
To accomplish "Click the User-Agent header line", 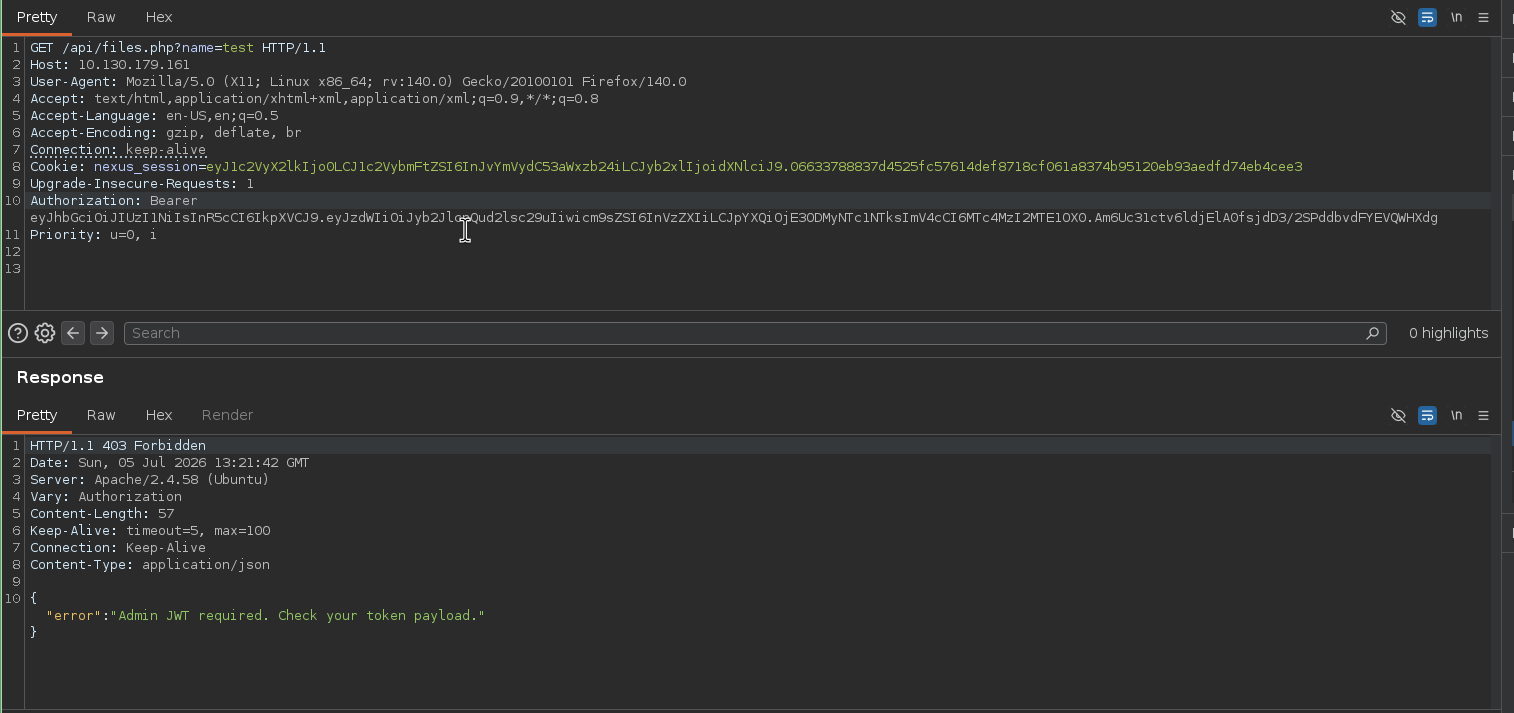I will (358, 82).
